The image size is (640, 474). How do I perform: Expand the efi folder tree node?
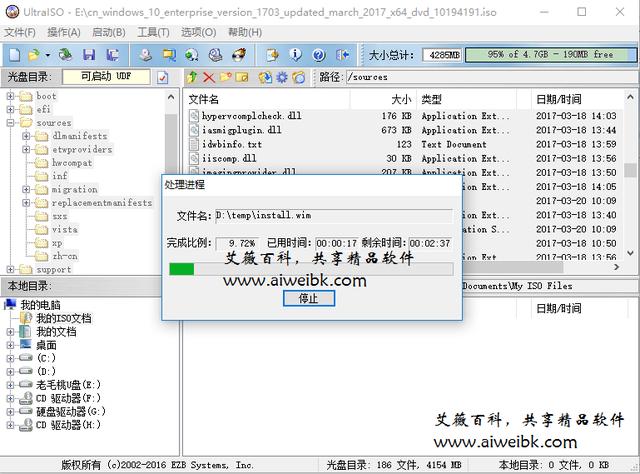[x=10, y=109]
